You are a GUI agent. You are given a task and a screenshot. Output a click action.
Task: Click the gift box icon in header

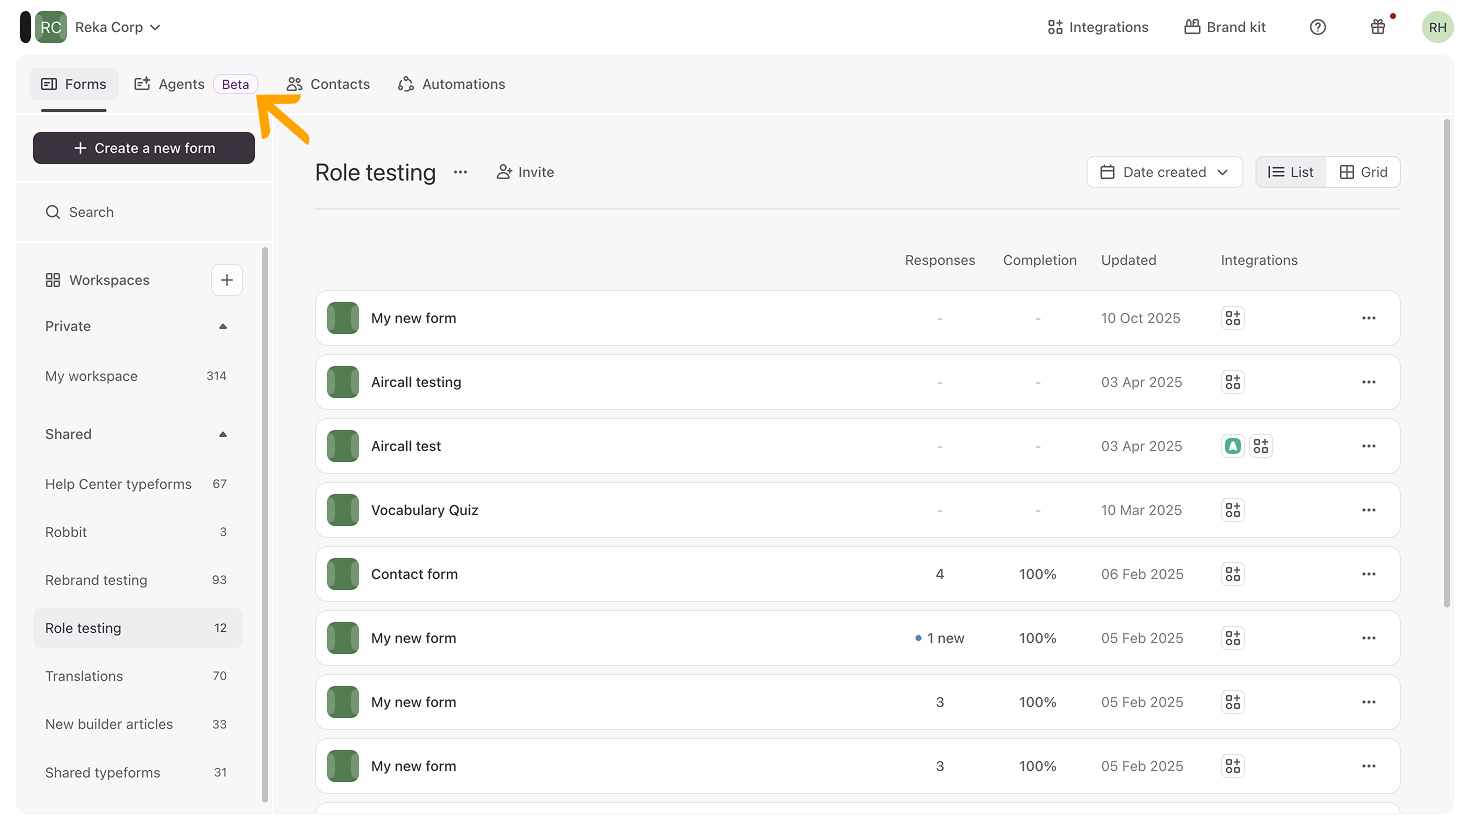pos(1378,27)
